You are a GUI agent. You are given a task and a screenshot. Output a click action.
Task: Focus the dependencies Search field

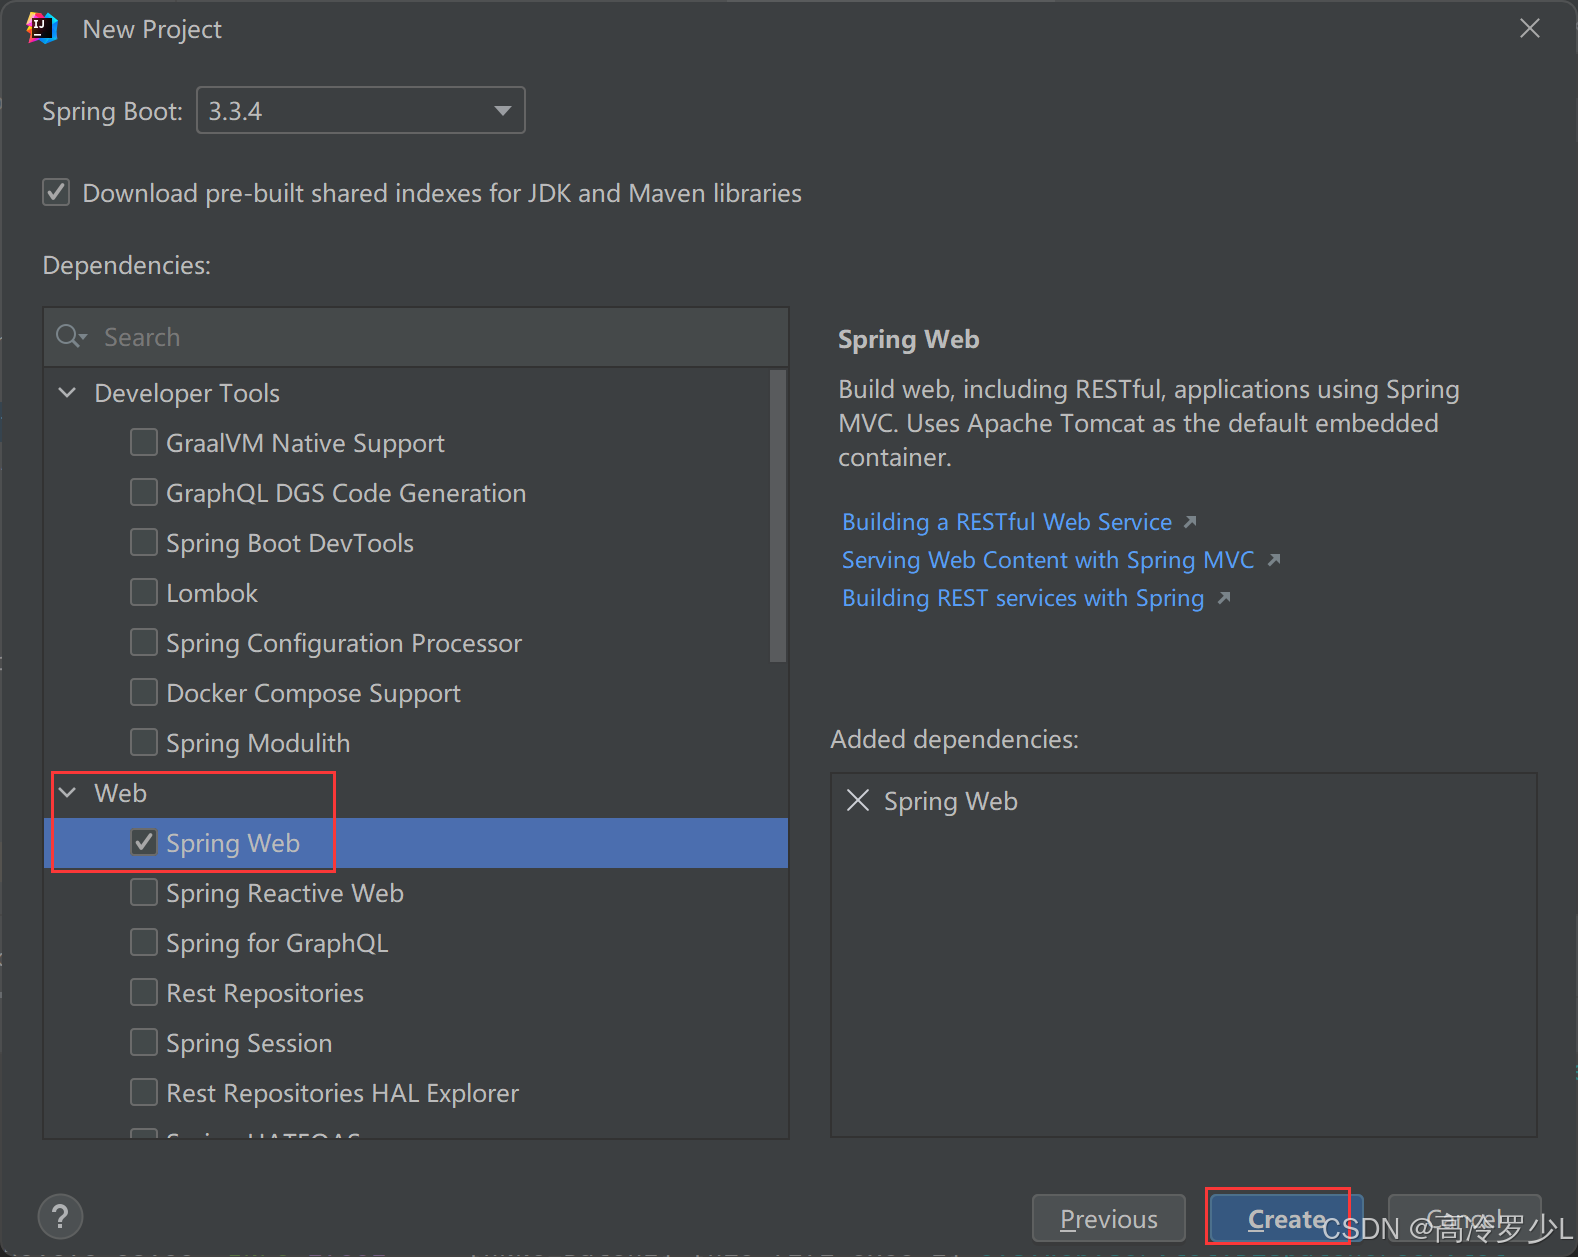coord(416,337)
